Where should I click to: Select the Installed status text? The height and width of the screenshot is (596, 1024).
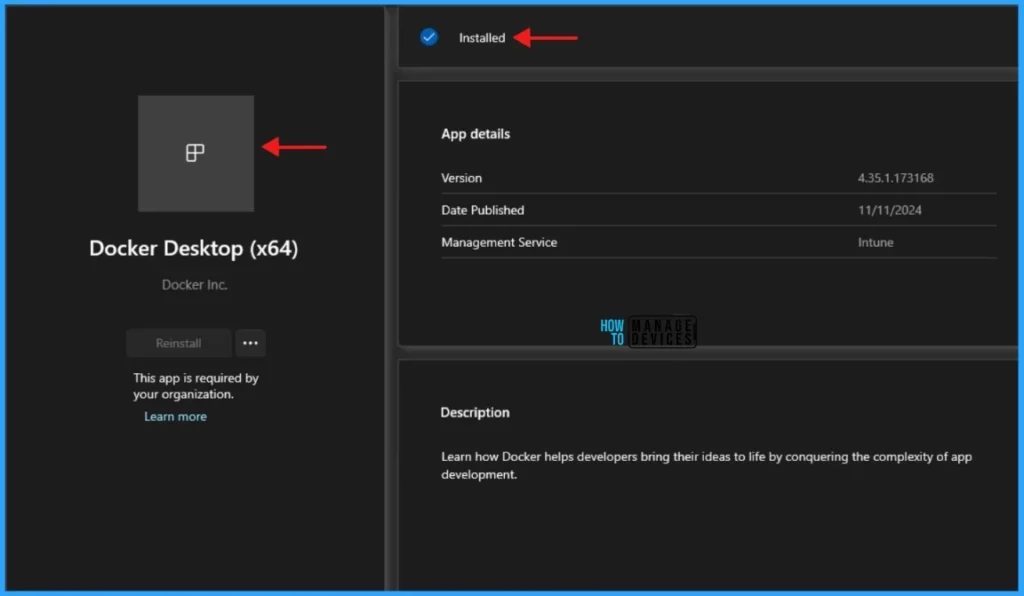pos(482,38)
